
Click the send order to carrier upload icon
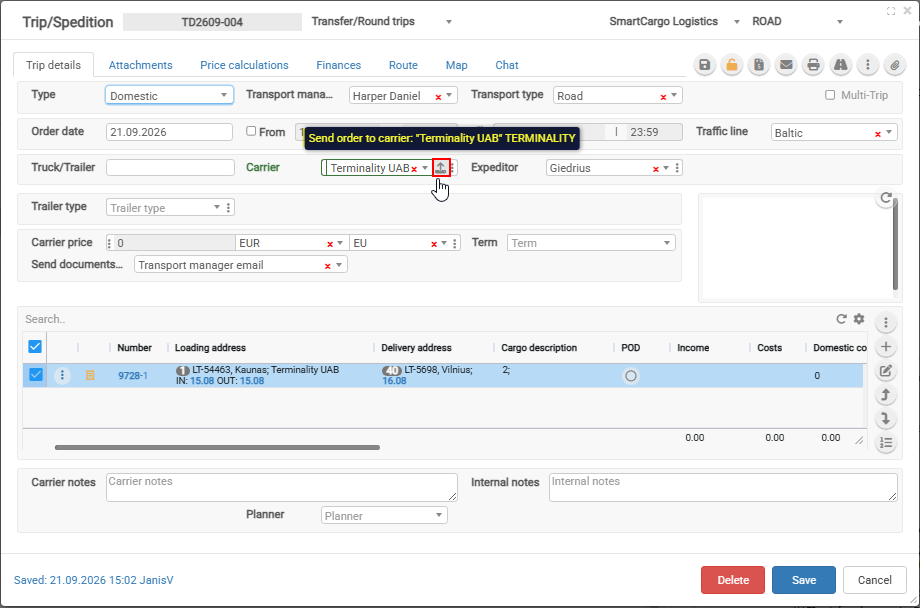coord(441,168)
